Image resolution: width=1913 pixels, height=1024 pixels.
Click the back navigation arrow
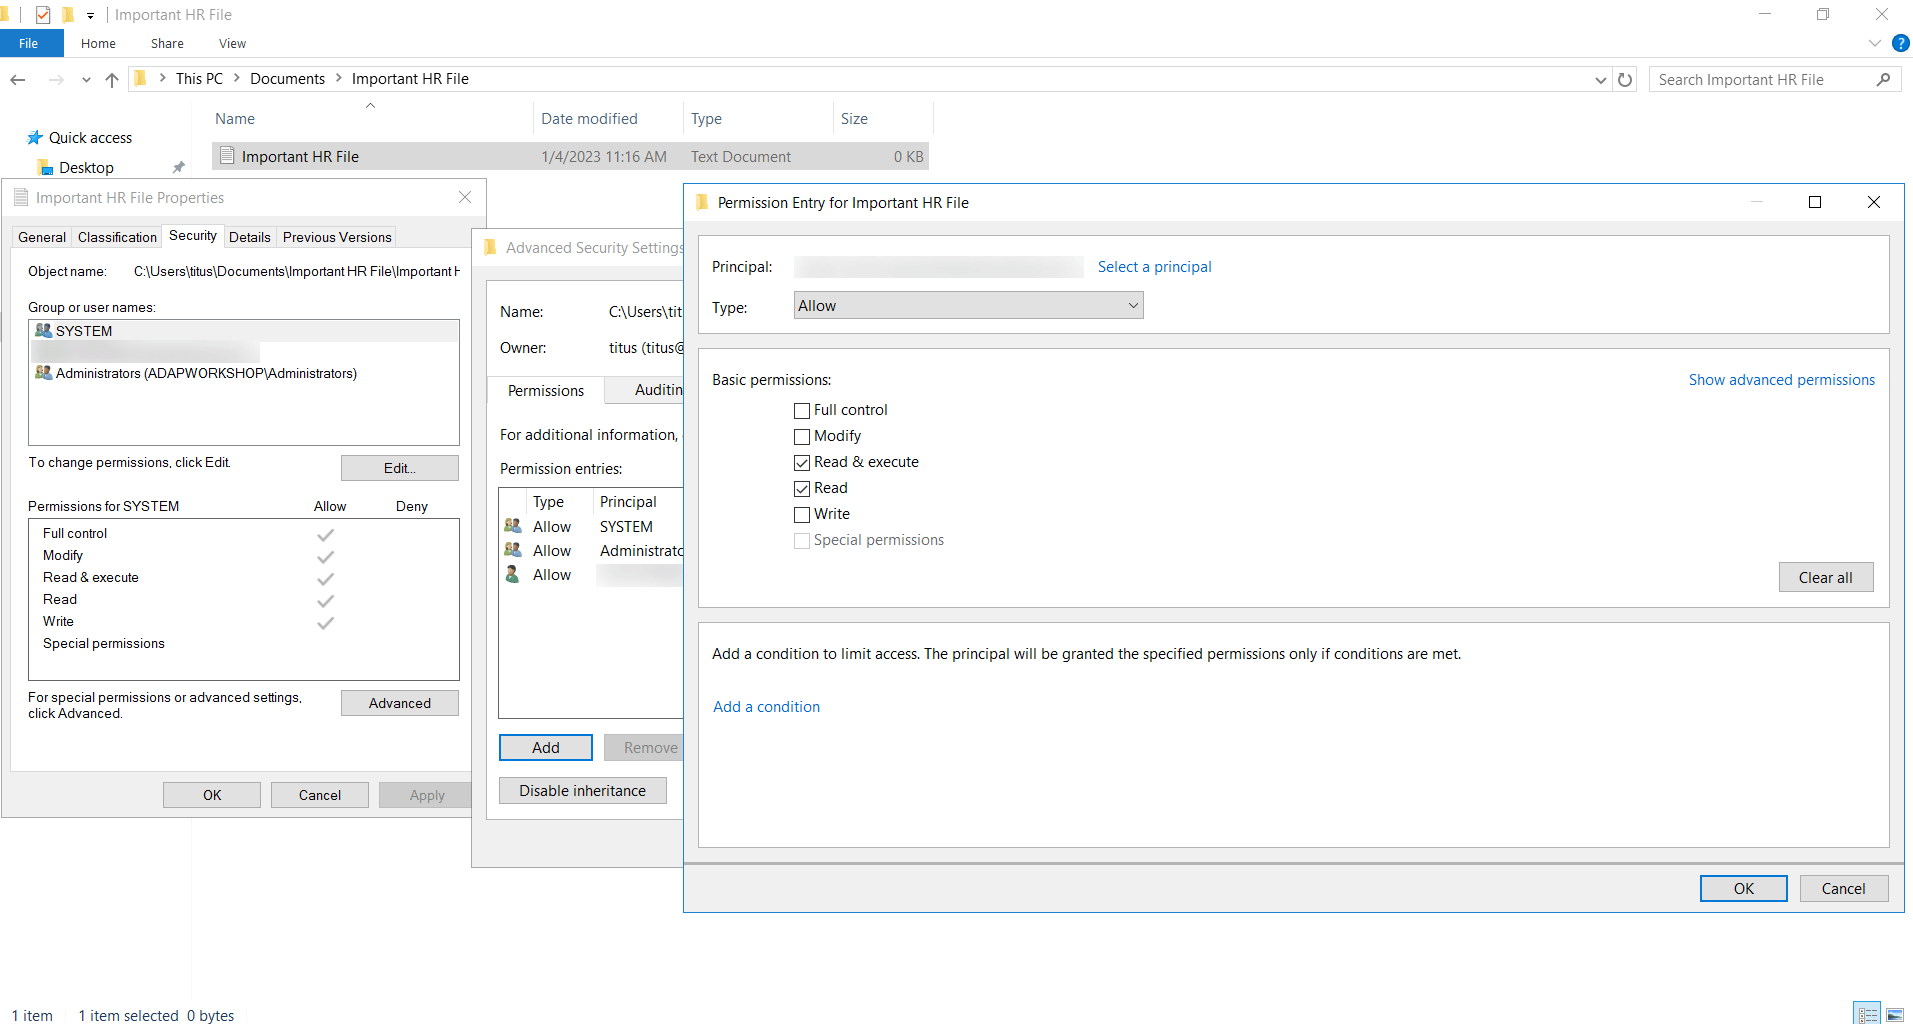click(17, 79)
